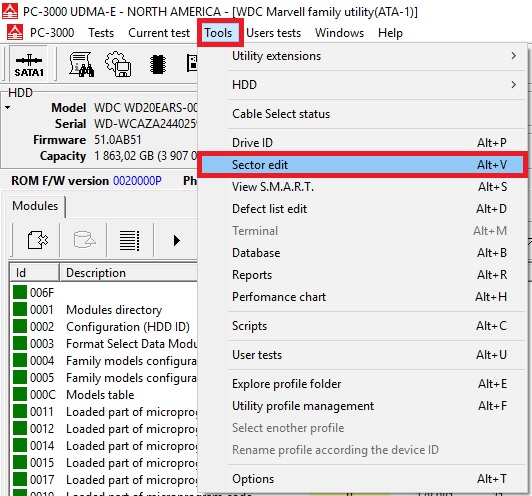The height and width of the screenshot is (496, 532).
Task: Open the PC-3000 menu
Action: tap(52, 33)
